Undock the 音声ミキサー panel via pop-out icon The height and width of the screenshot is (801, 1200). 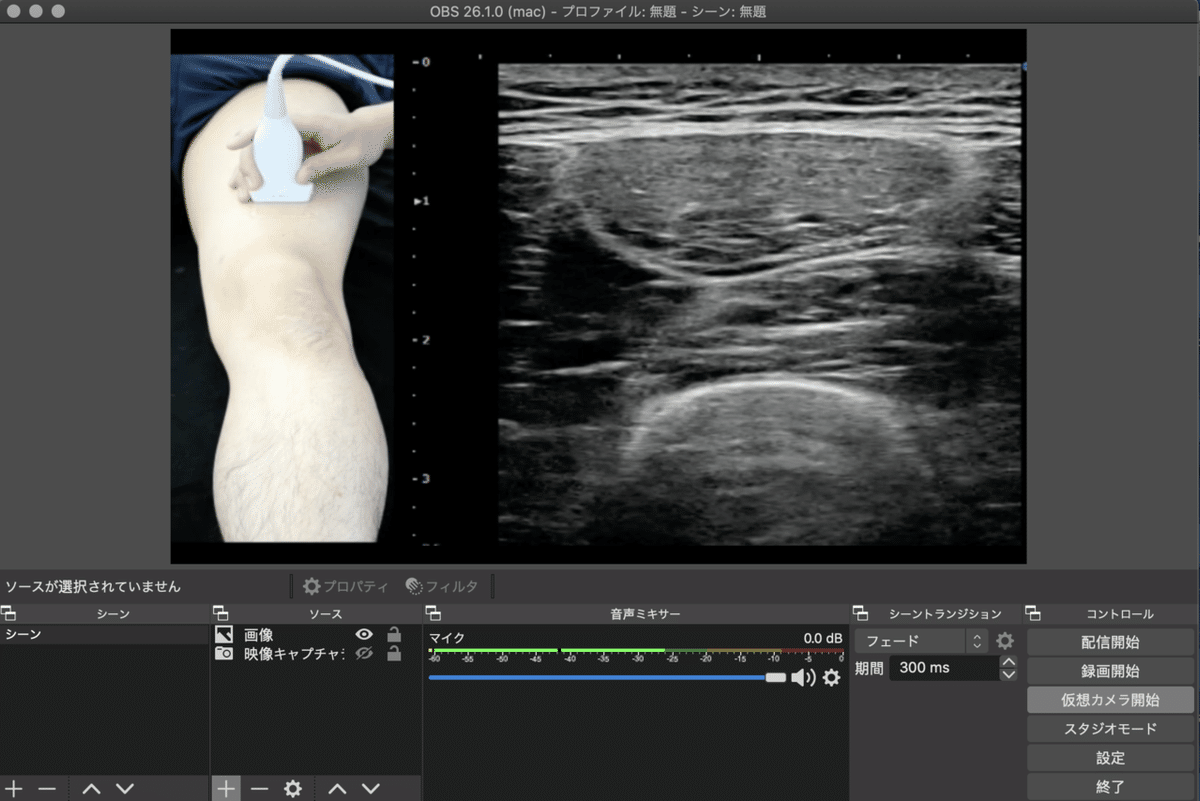click(x=433, y=613)
